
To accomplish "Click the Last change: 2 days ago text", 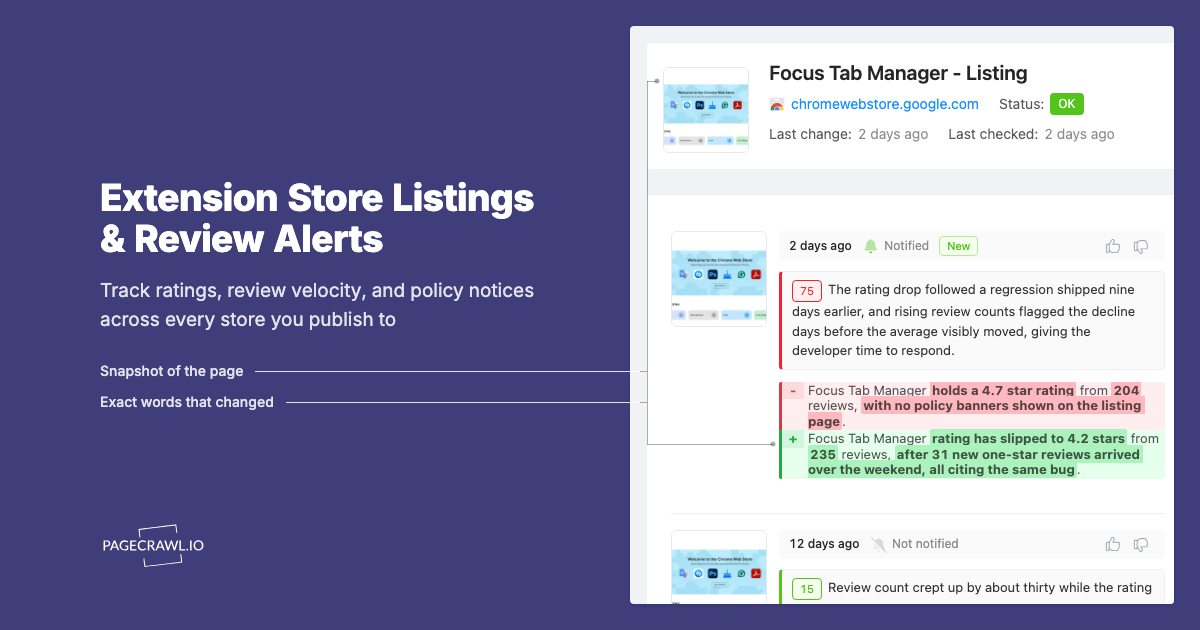I will tap(848, 134).
